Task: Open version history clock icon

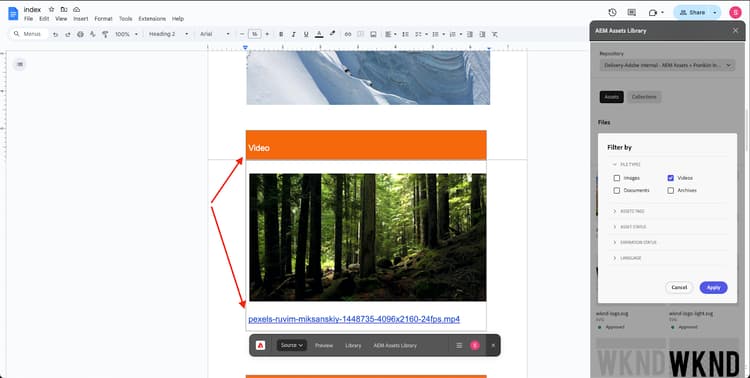Action: [x=612, y=12]
